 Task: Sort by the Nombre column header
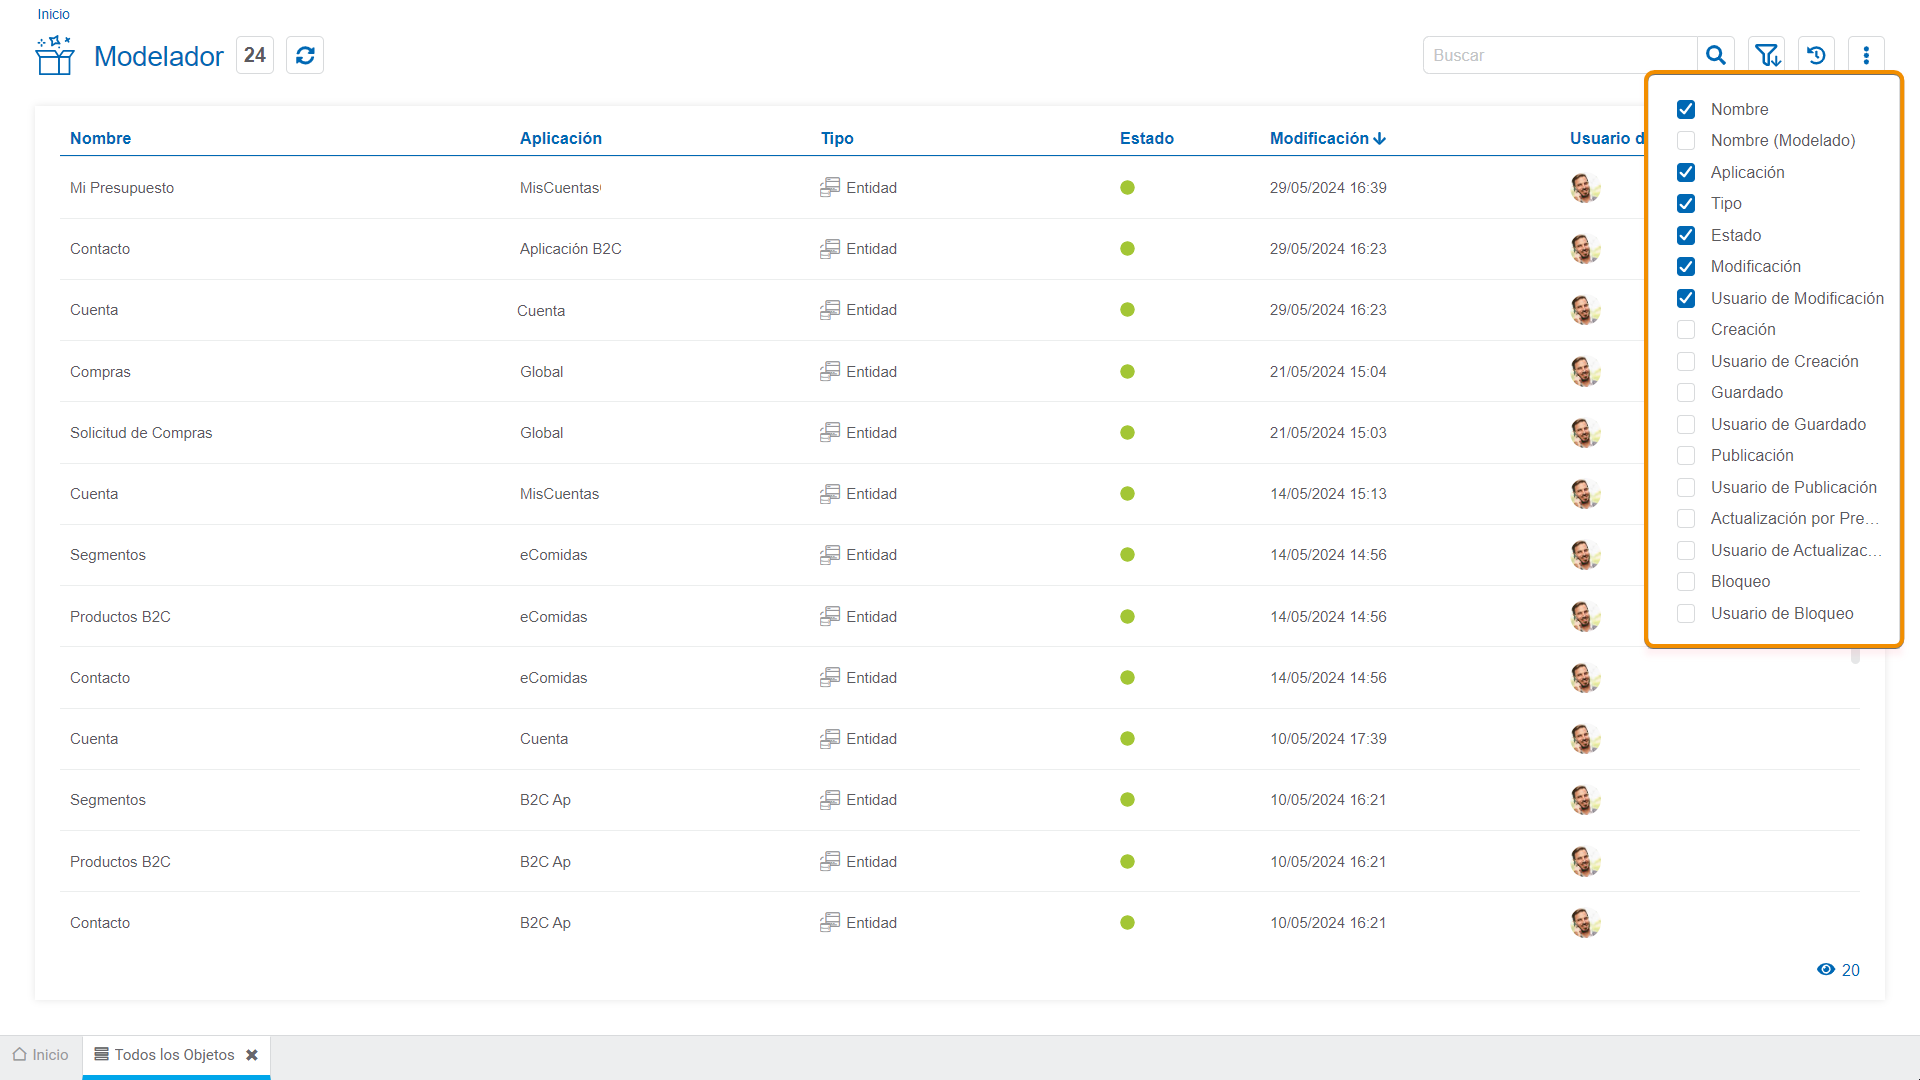point(100,138)
